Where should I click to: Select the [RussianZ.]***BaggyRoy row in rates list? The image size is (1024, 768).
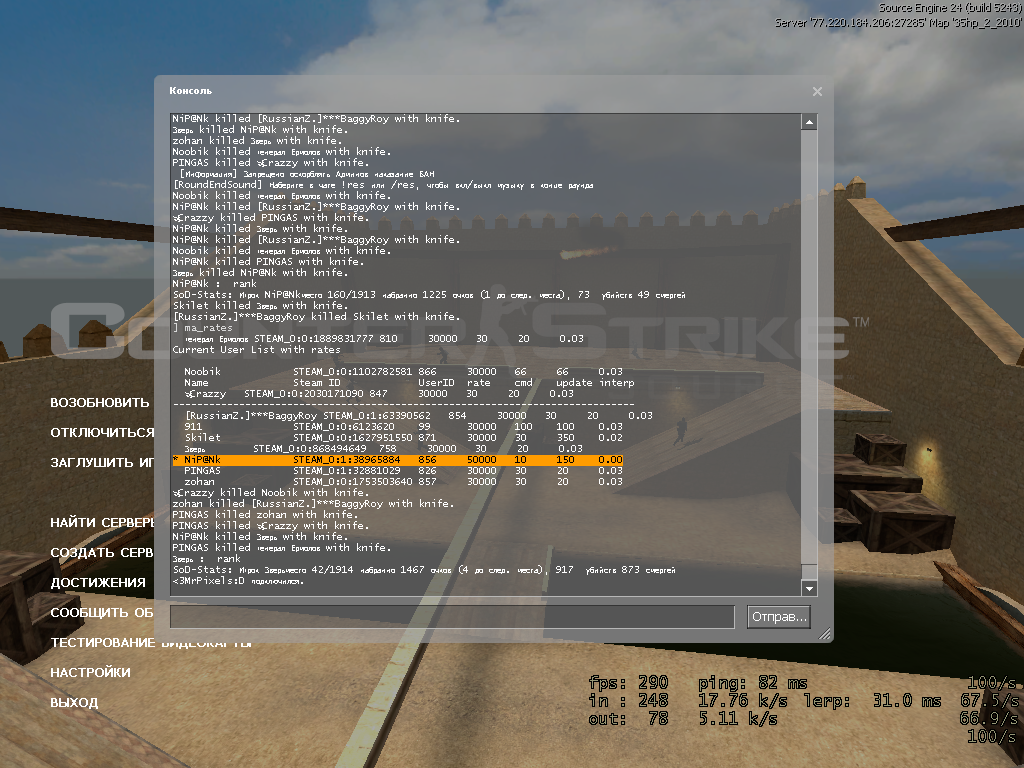click(419, 415)
